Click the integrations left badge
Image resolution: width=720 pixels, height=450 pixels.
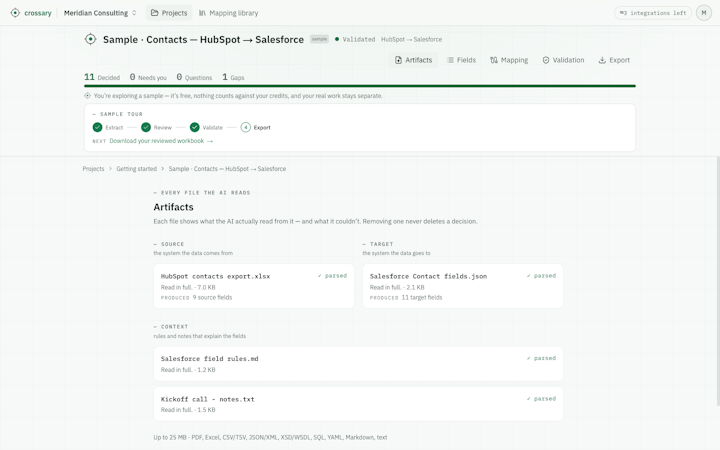(652, 13)
